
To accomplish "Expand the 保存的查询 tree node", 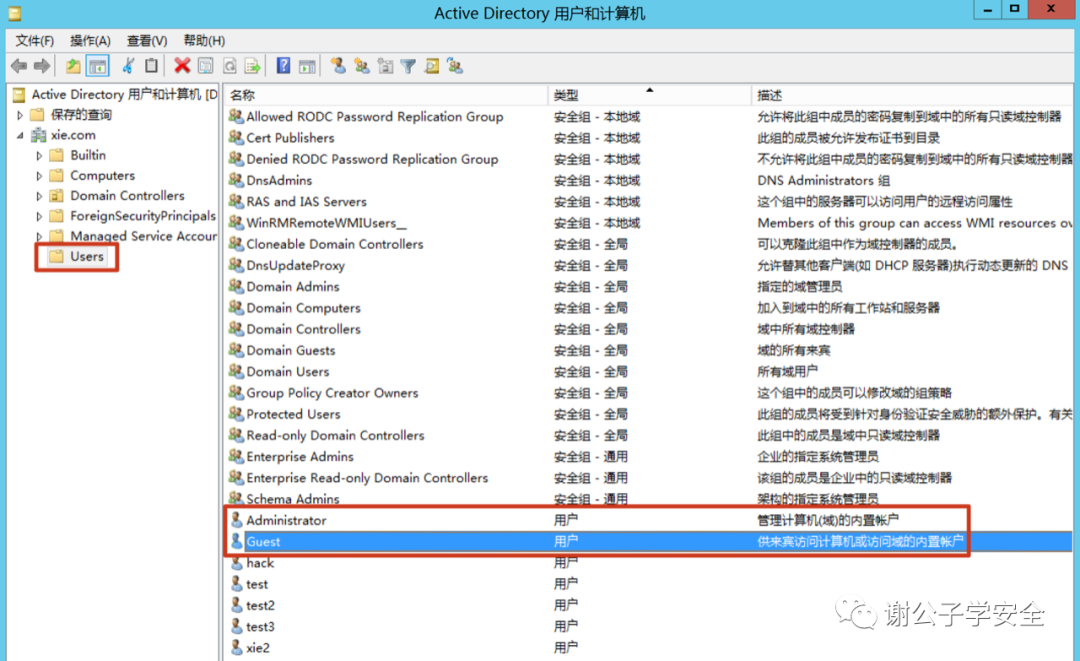I will tap(20, 115).
